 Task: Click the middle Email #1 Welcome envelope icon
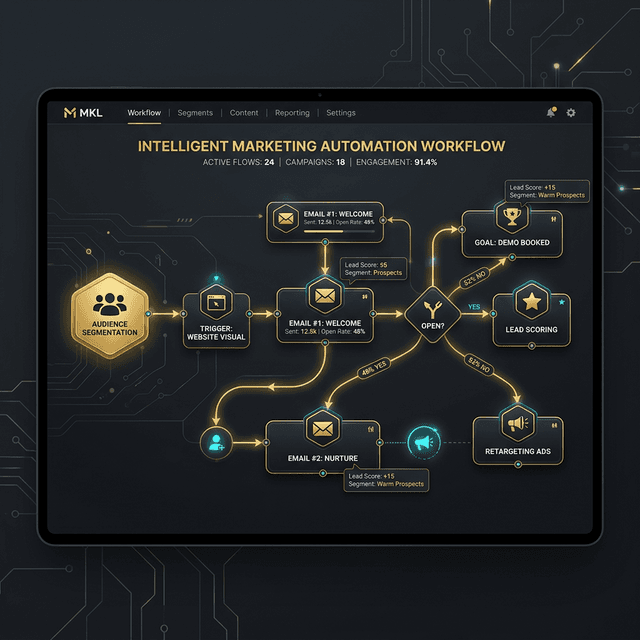pos(325,296)
